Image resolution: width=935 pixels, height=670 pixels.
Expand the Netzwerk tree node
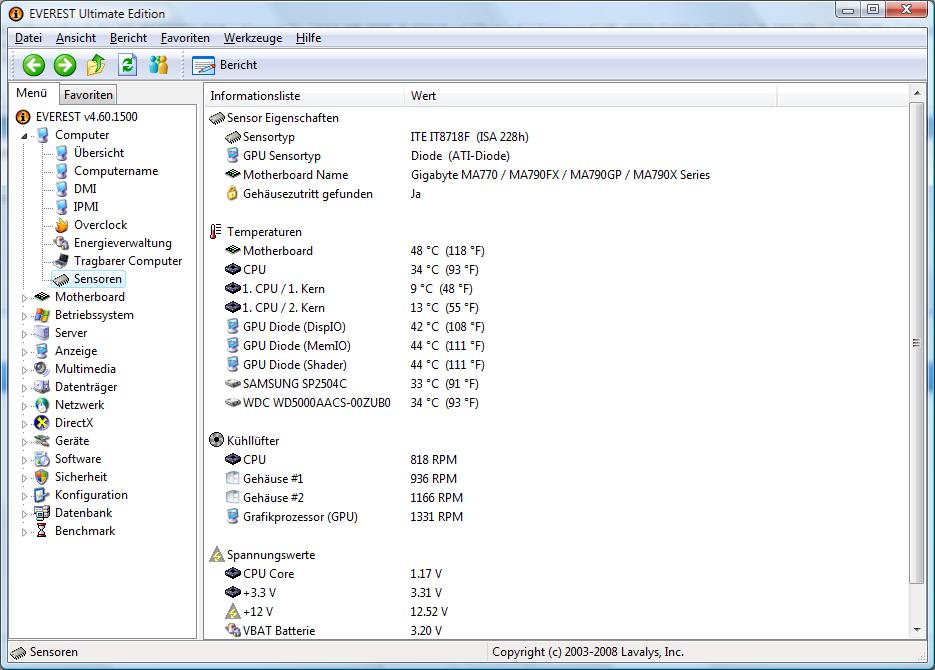coord(24,406)
